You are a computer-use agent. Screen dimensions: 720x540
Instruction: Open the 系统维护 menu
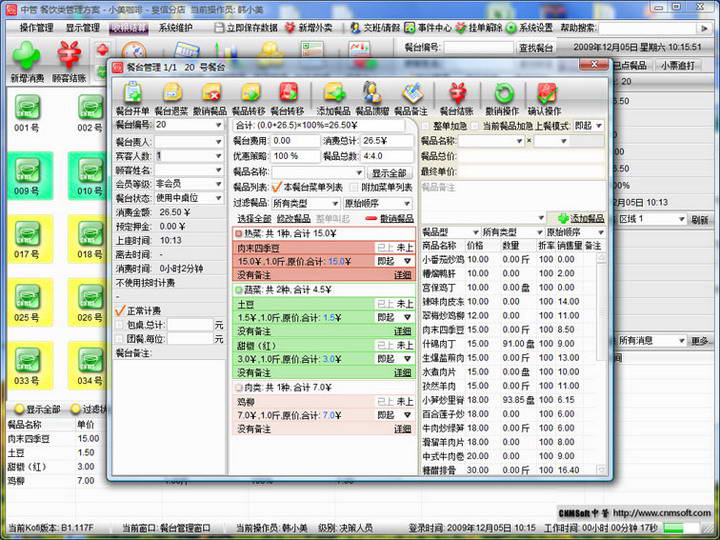click(176, 28)
